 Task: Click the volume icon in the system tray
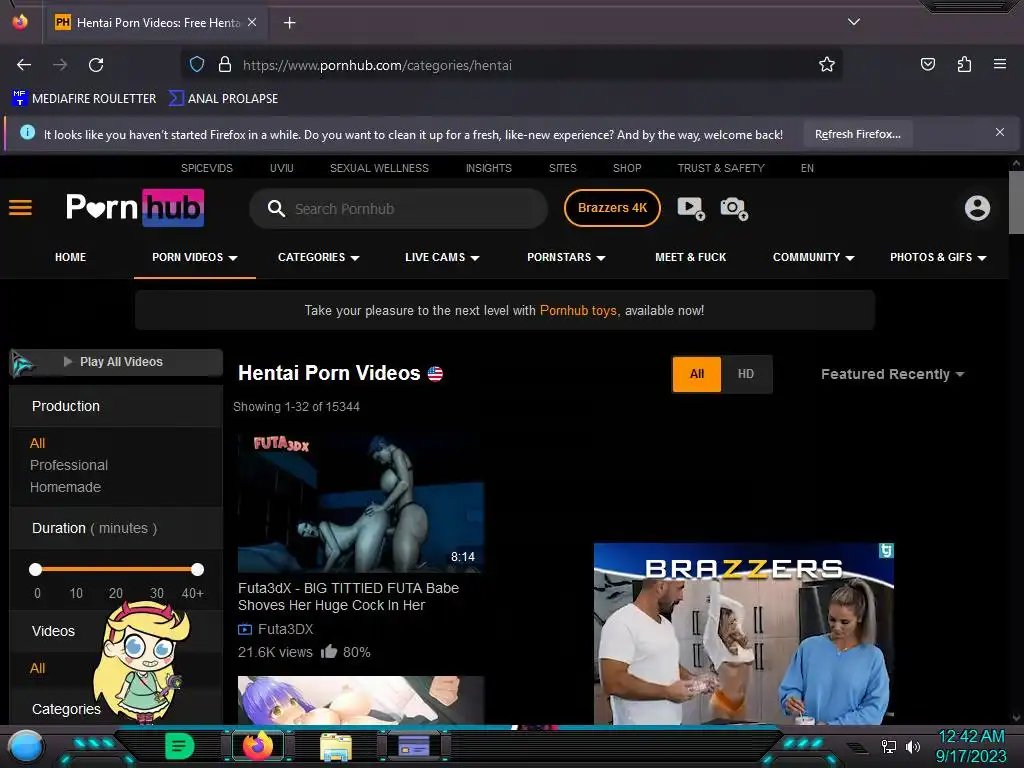(913, 746)
